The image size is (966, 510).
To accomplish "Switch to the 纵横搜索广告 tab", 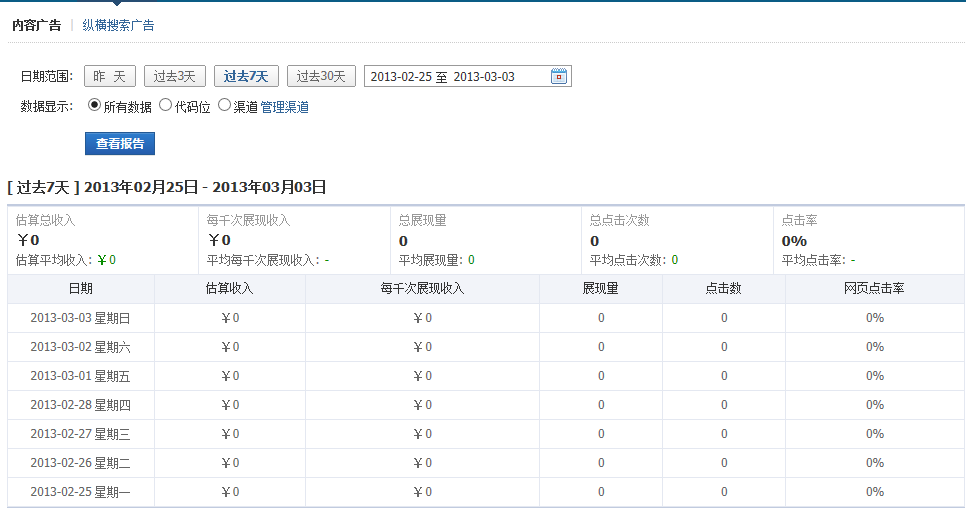I will click(118, 25).
